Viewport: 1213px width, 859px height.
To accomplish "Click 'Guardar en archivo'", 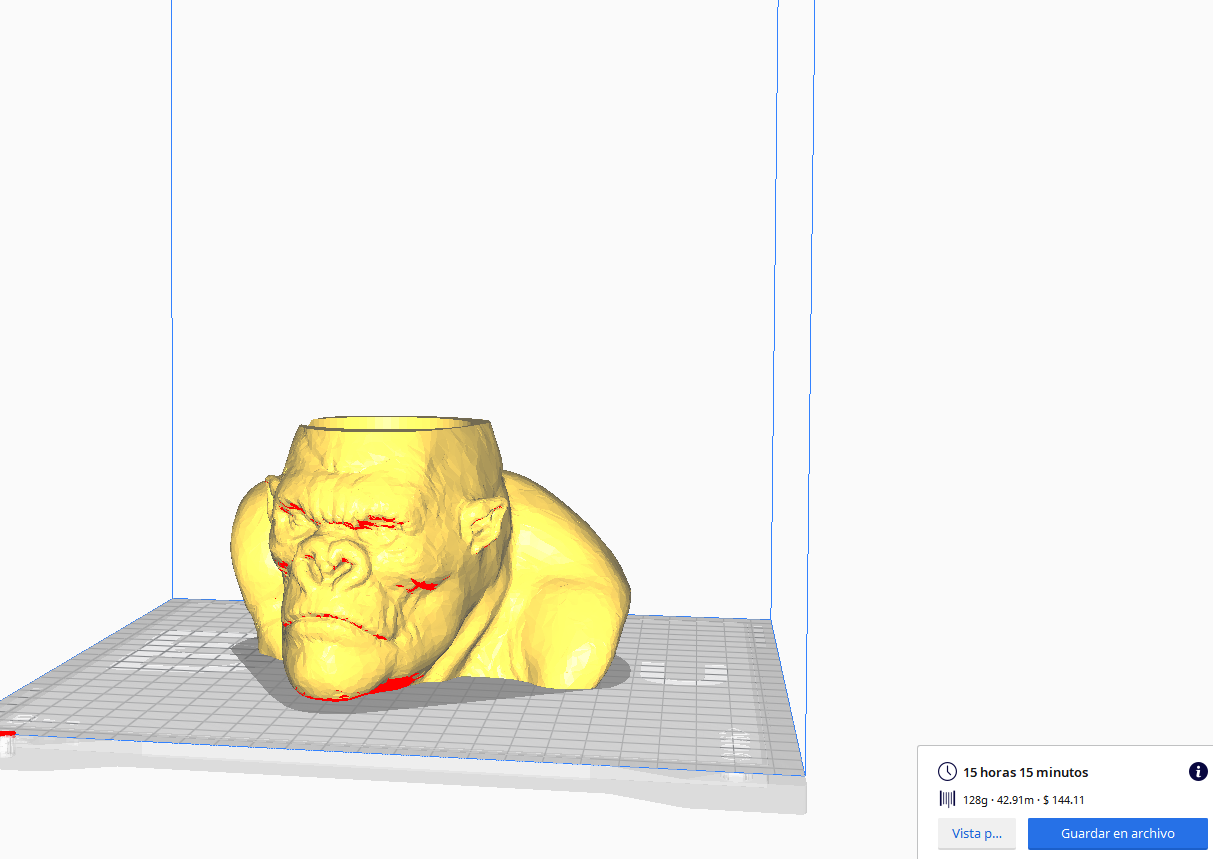I will (x=1118, y=833).
